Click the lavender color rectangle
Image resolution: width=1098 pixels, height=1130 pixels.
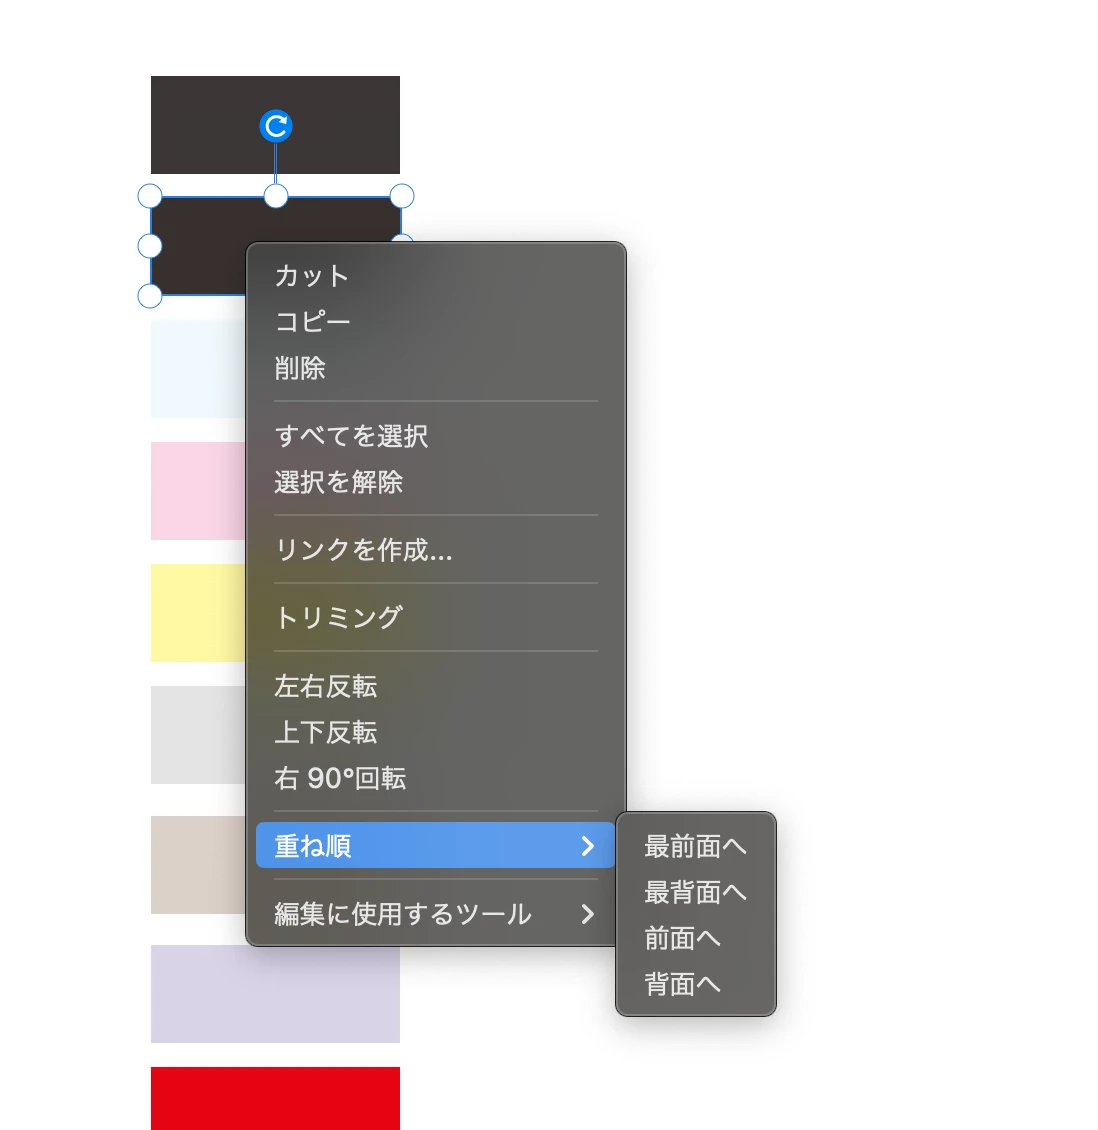tap(275, 994)
